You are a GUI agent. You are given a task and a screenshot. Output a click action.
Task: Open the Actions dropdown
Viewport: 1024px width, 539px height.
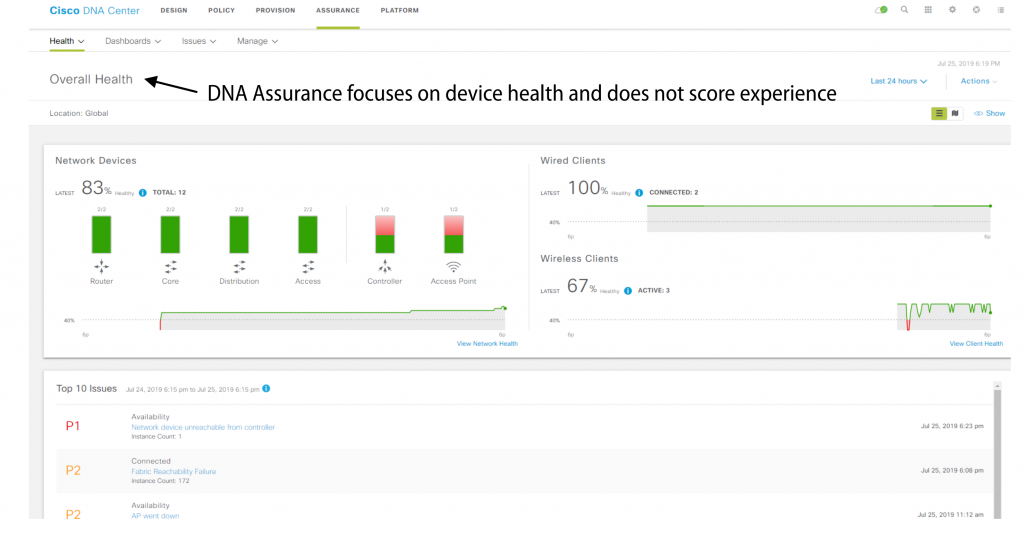coord(978,81)
